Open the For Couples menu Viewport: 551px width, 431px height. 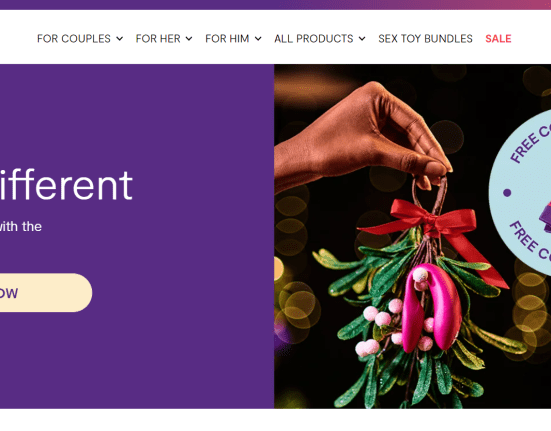pos(80,39)
